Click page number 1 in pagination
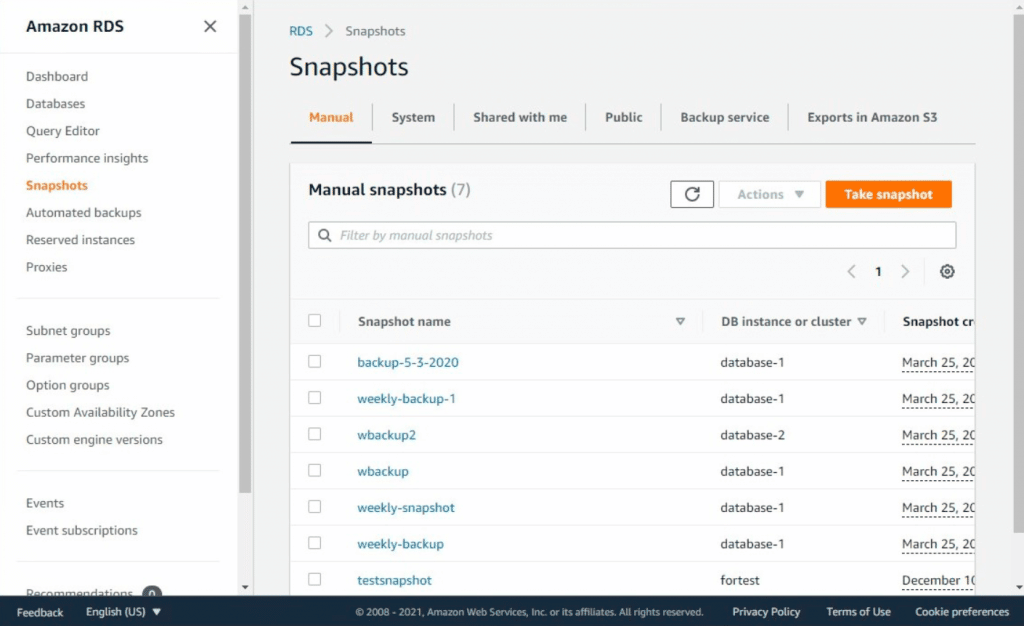 pos(878,271)
